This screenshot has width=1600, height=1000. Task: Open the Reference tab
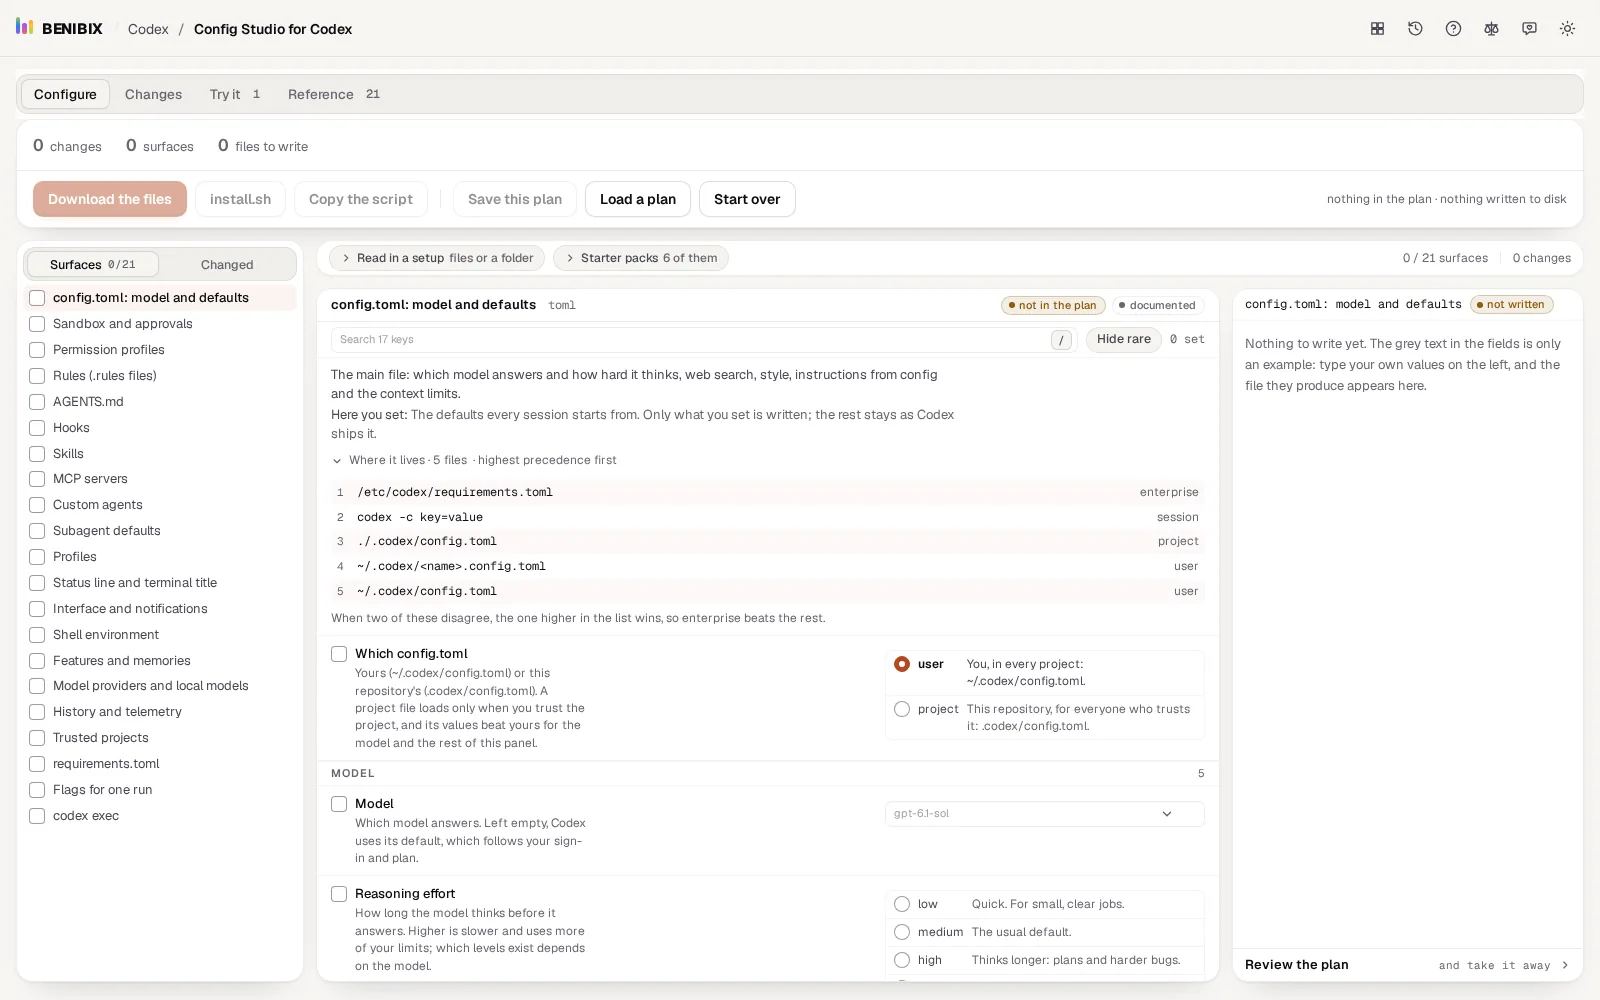(x=333, y=94)
